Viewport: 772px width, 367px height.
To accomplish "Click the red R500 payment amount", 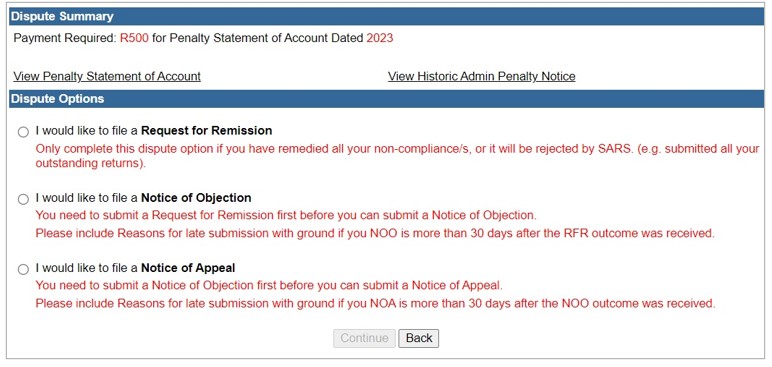I will click(134, 38).
